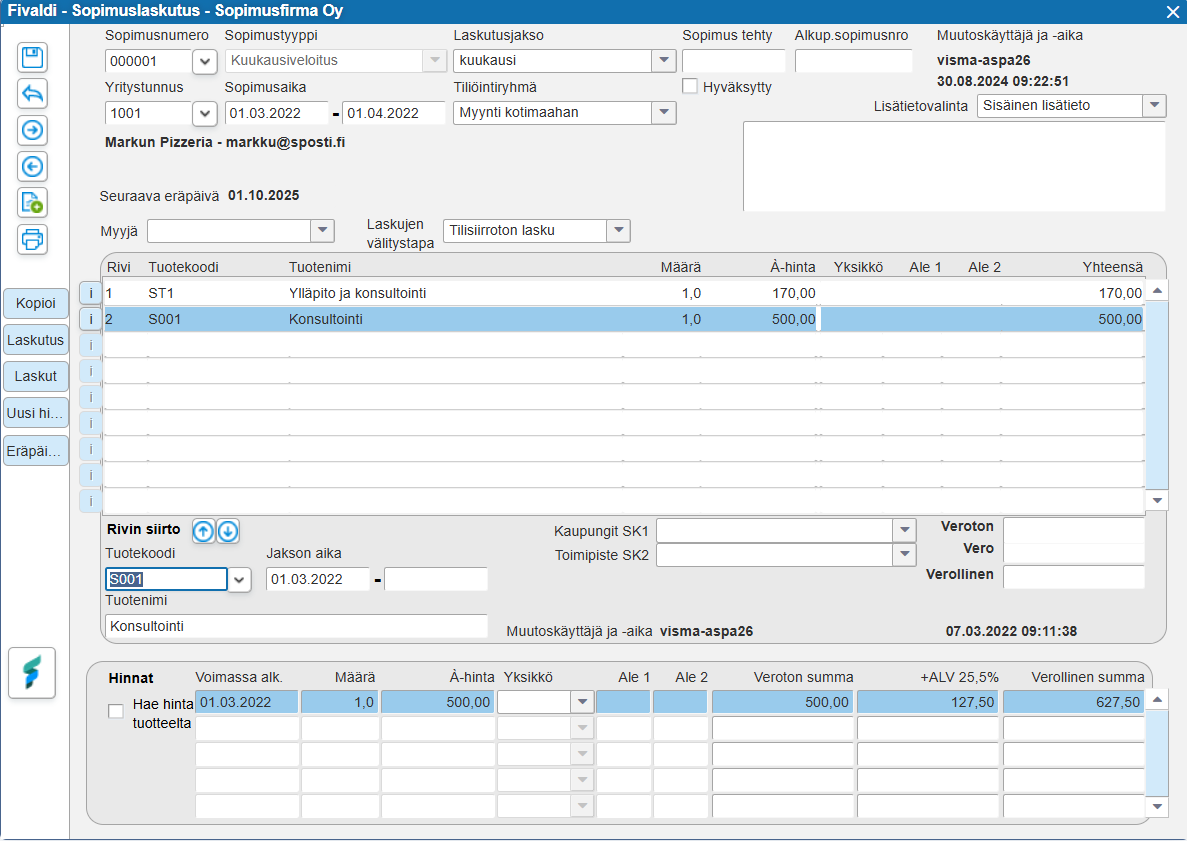This screenshot has width=1187, height=841.
Task: Tick the Hae hinta tuotteelta checkbox
Action: pos(116,711)
